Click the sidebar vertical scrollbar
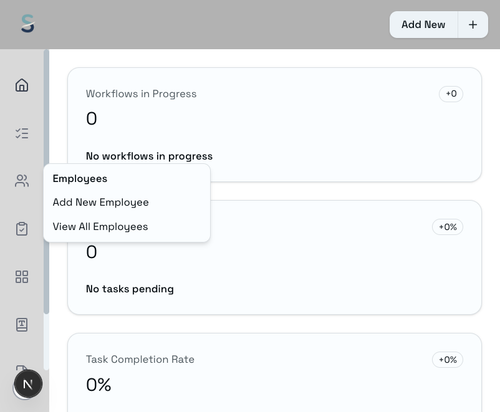This screenshot has width=500, height=412. (x=46, y=182)
